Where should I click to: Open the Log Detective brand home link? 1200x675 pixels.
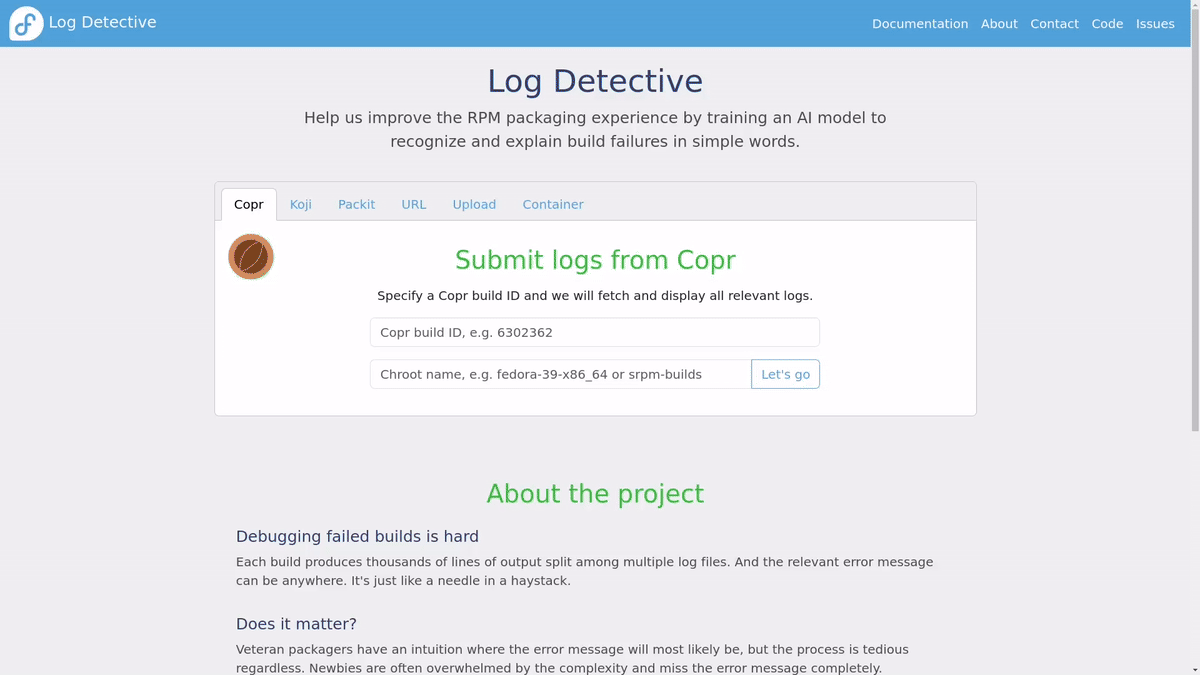click(102, 22)
